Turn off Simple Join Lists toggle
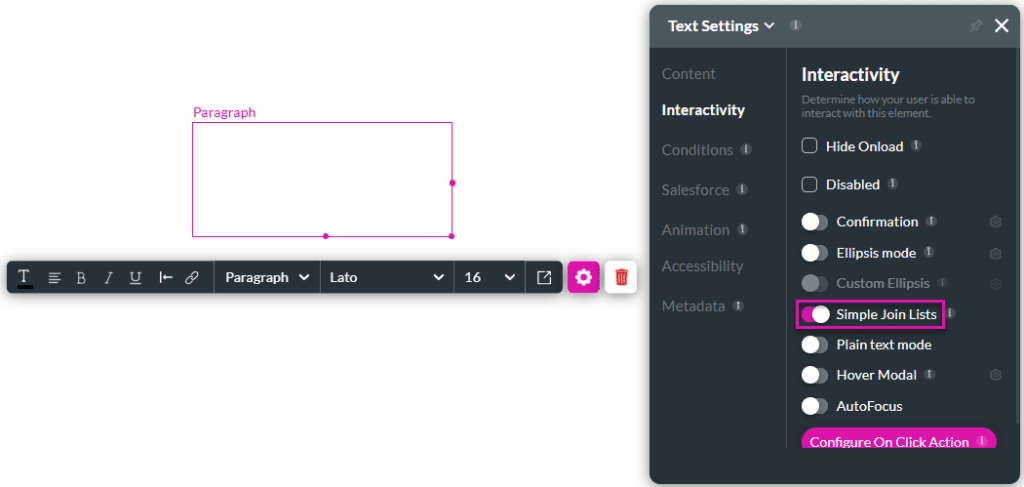Viewport: 1024px width, 487px height. pyautogui.click(x=815, y=314)
